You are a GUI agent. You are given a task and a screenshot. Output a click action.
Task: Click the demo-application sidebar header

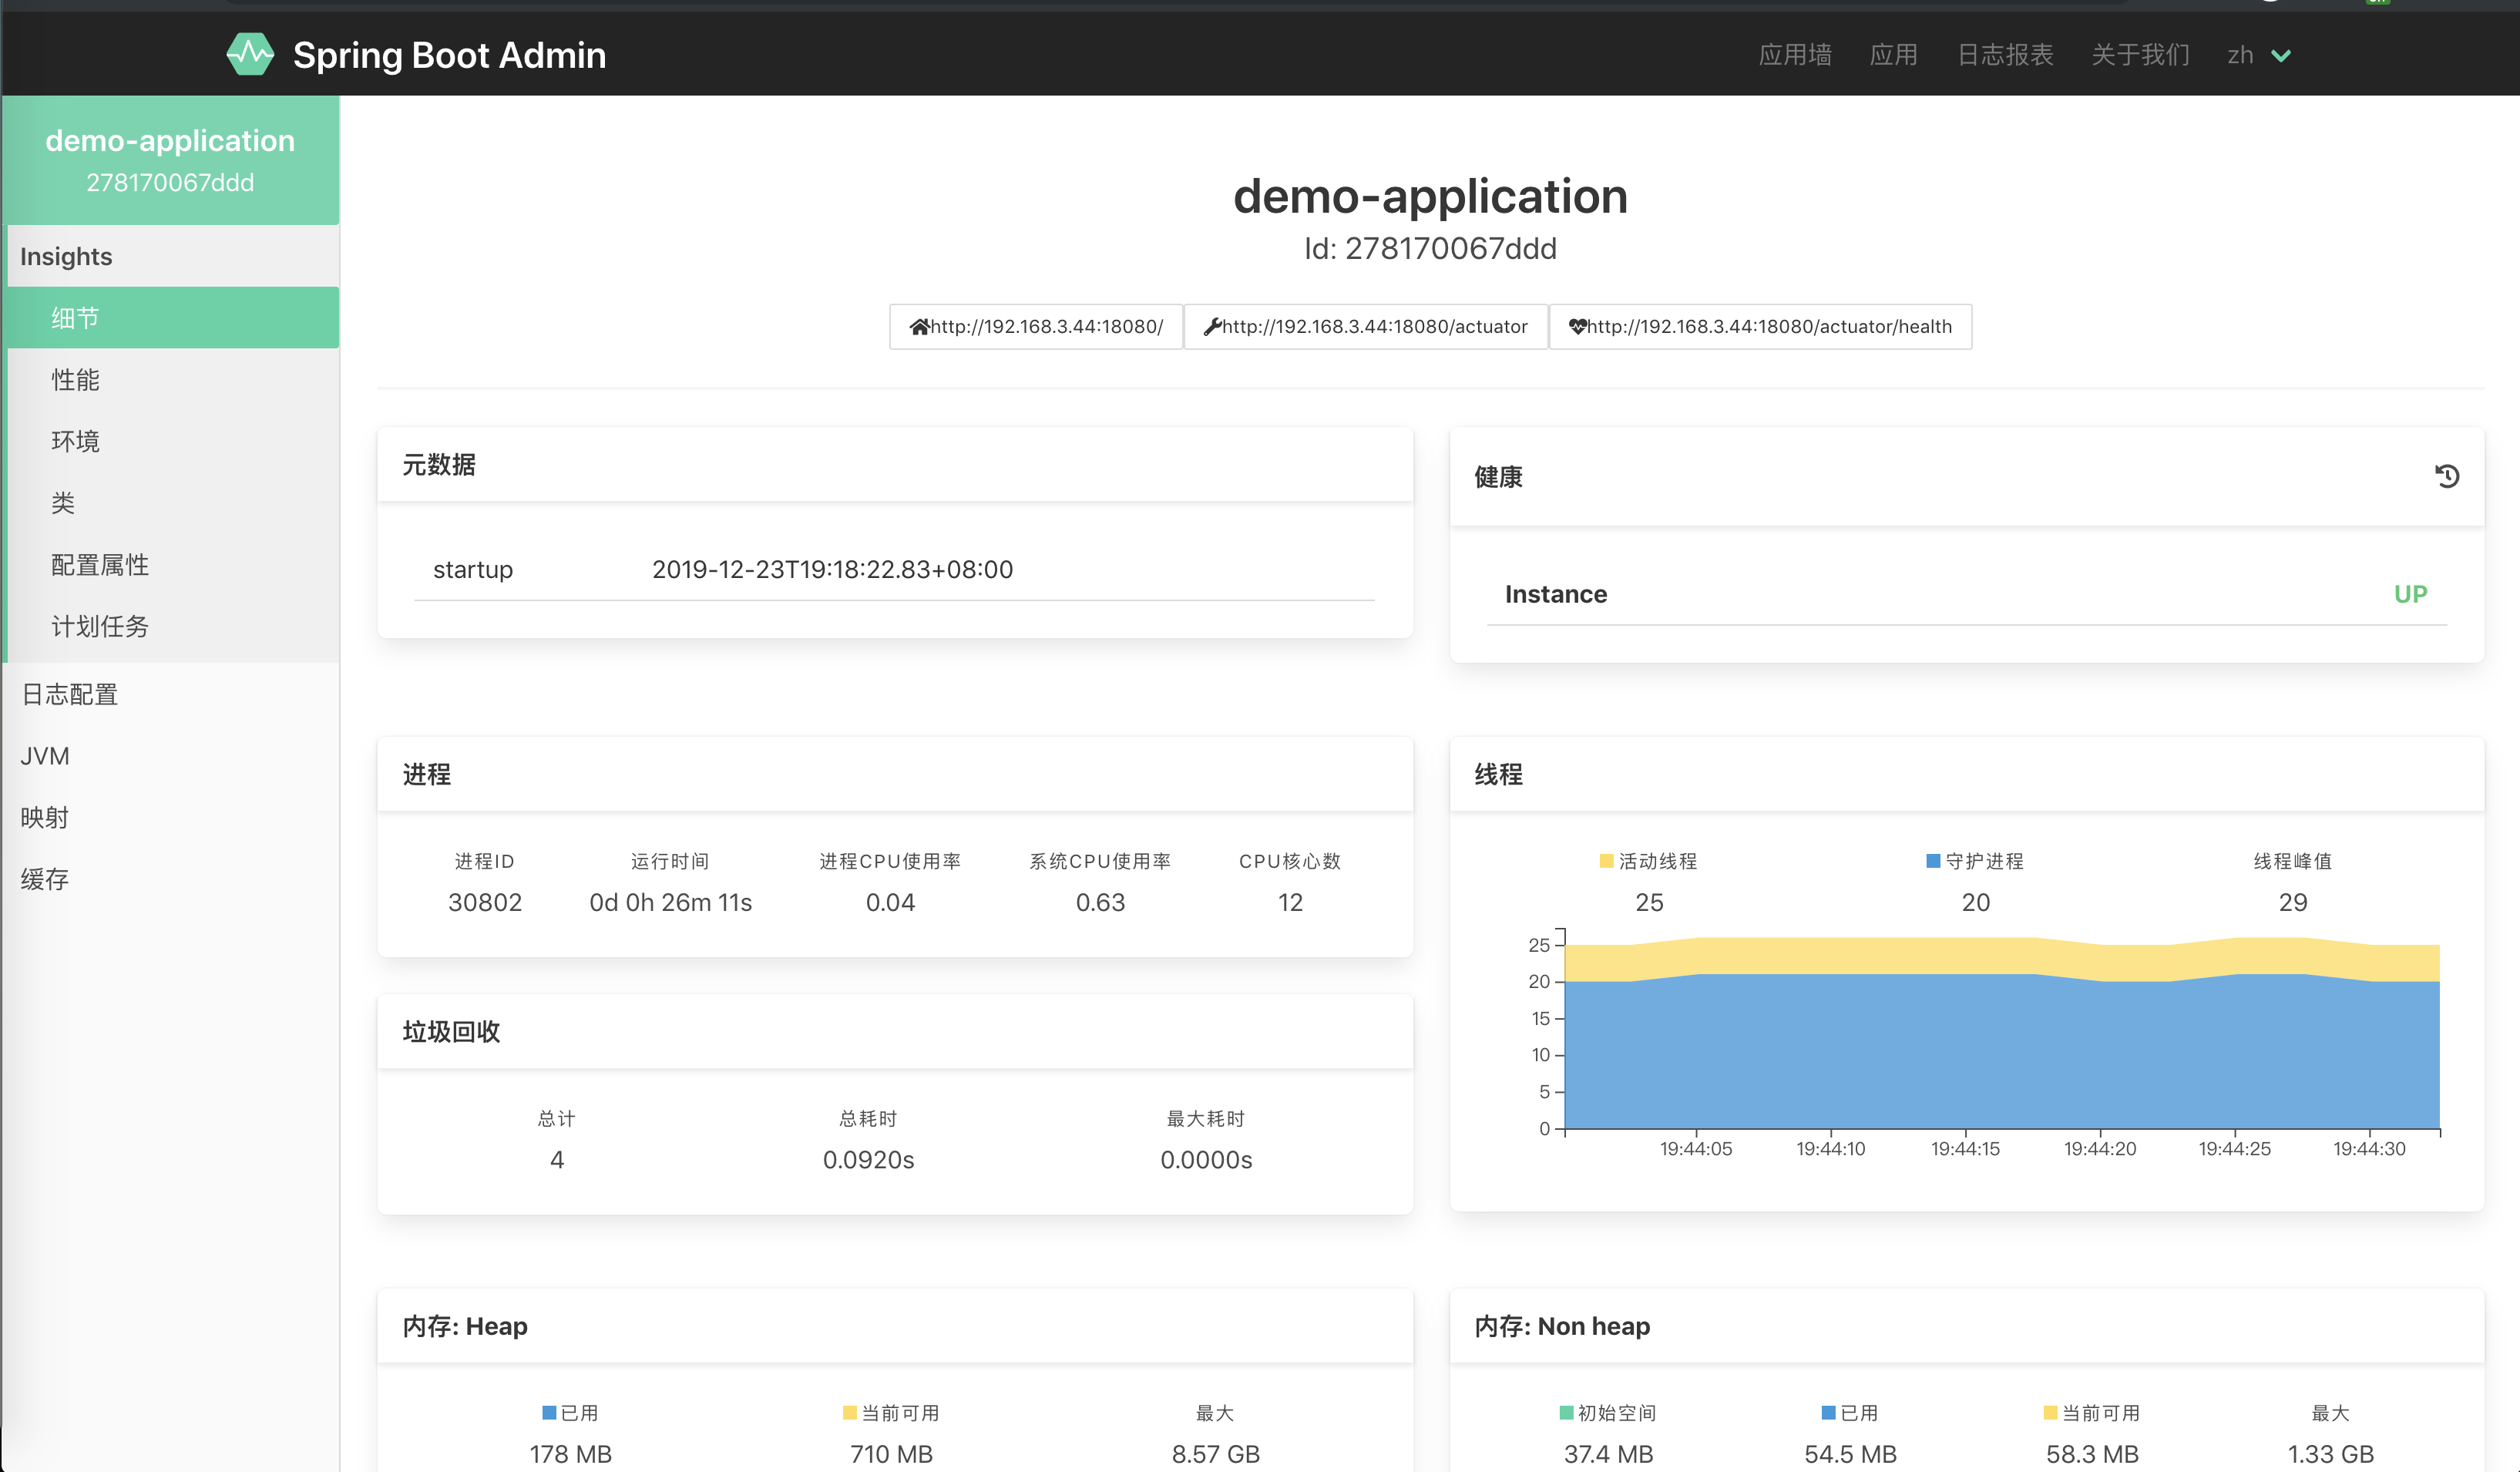click(x=170, y=160)
